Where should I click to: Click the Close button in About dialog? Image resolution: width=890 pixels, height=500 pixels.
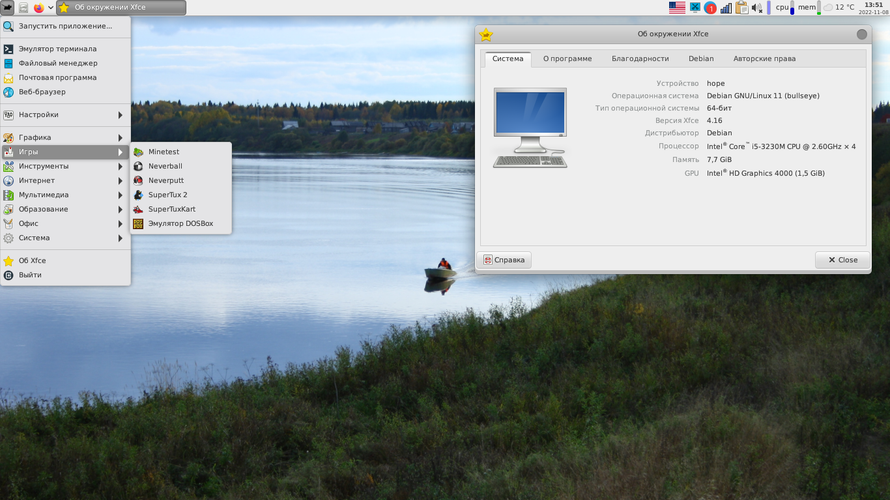tap(842, 260)
